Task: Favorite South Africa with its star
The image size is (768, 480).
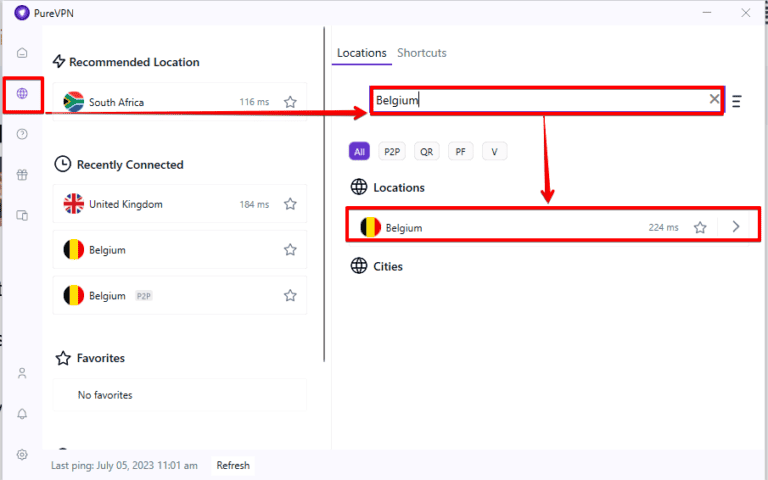Action: (290, 102)
